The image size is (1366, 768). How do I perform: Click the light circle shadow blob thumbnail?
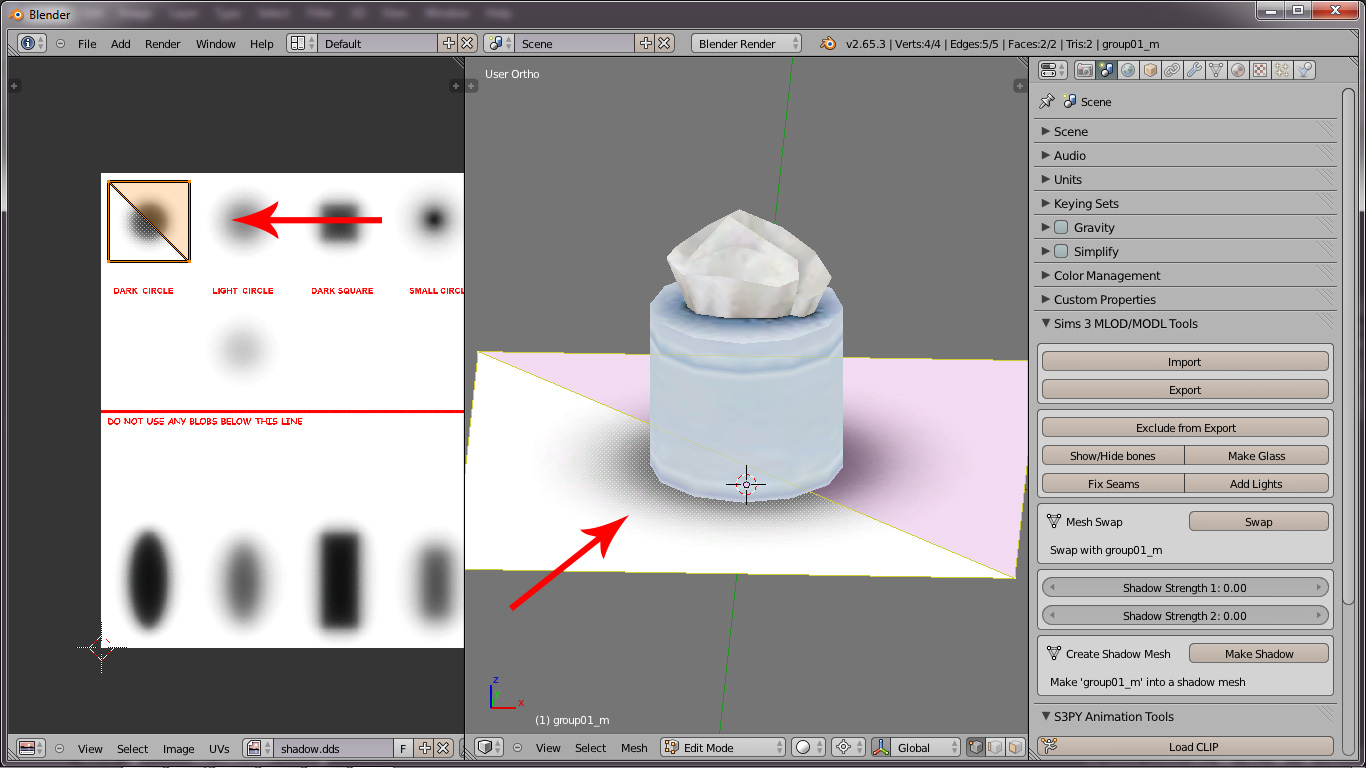[242, 220]
